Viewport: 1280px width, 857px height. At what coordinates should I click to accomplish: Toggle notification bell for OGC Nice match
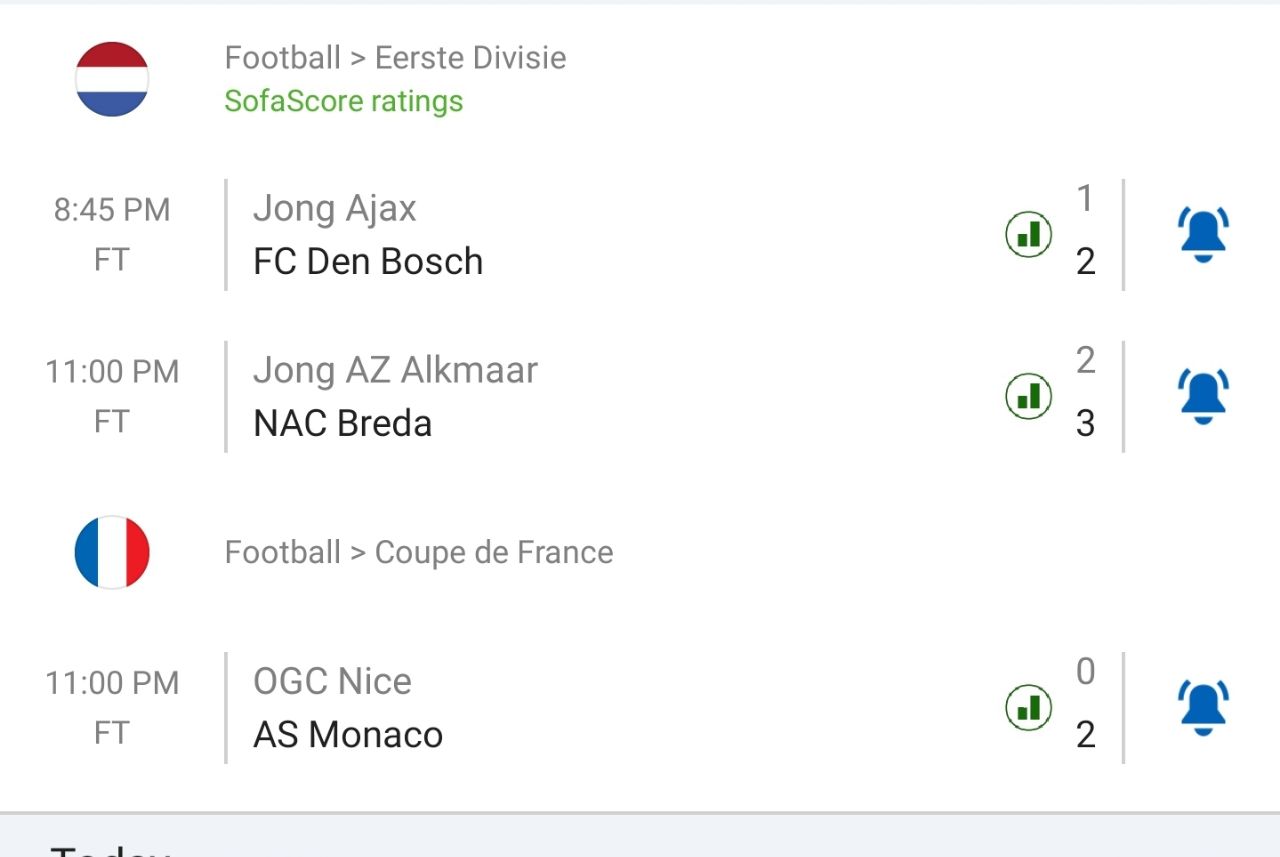(x=1203, y=708)
